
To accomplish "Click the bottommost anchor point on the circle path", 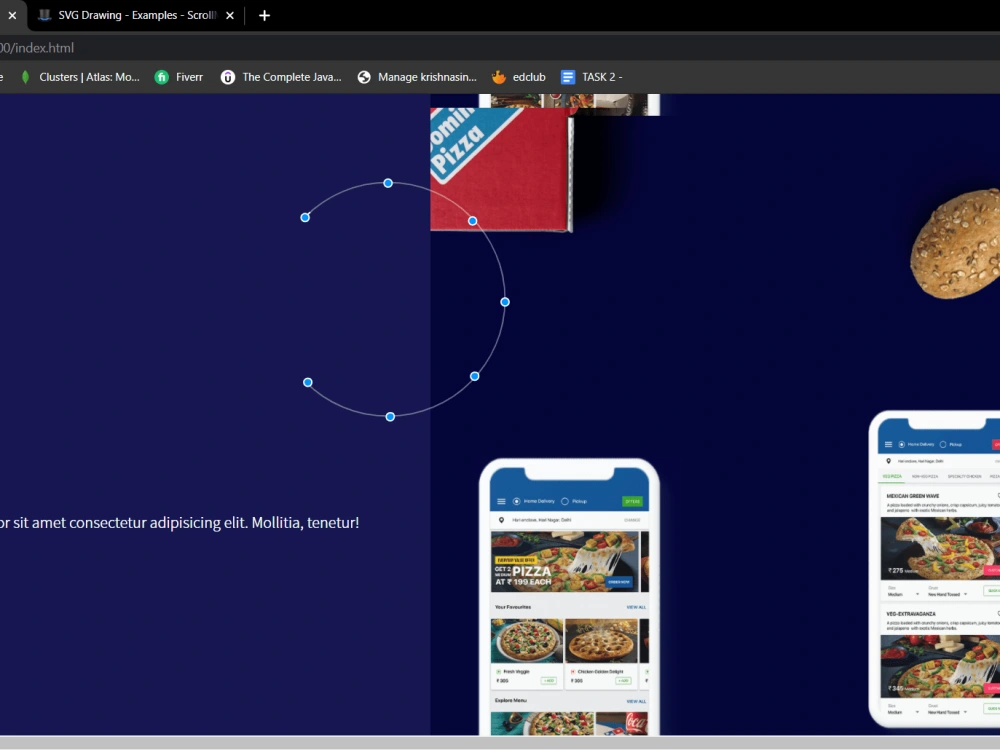I will (390, 416).
